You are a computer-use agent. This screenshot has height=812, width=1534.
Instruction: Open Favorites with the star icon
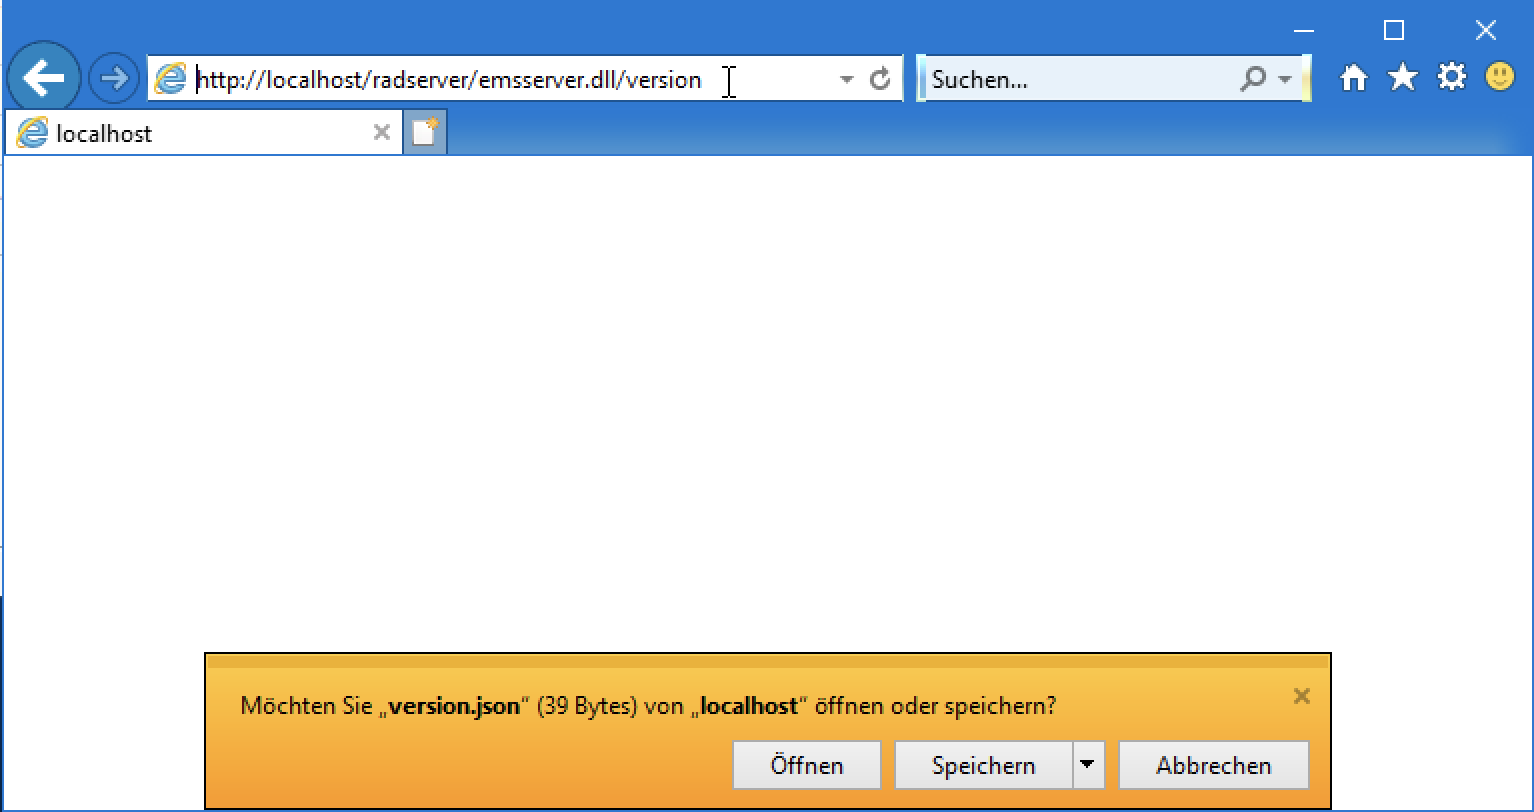click(1403, 78)
